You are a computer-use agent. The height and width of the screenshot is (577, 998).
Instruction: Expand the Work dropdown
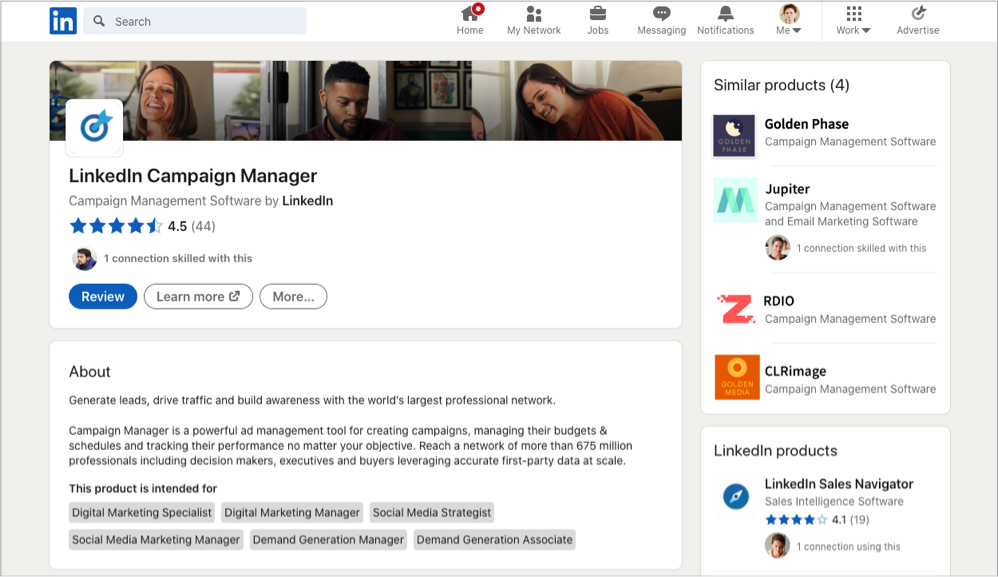[851, 20]
